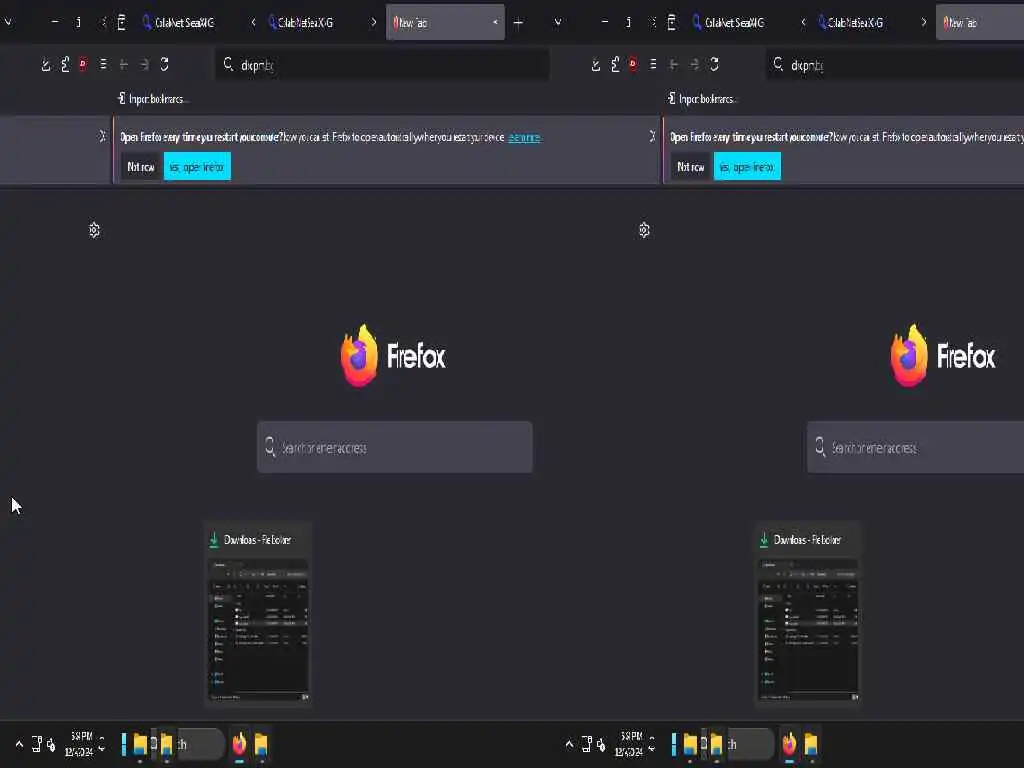
Task: Switch to the New Tab tab, right copy
Action: 980,22
